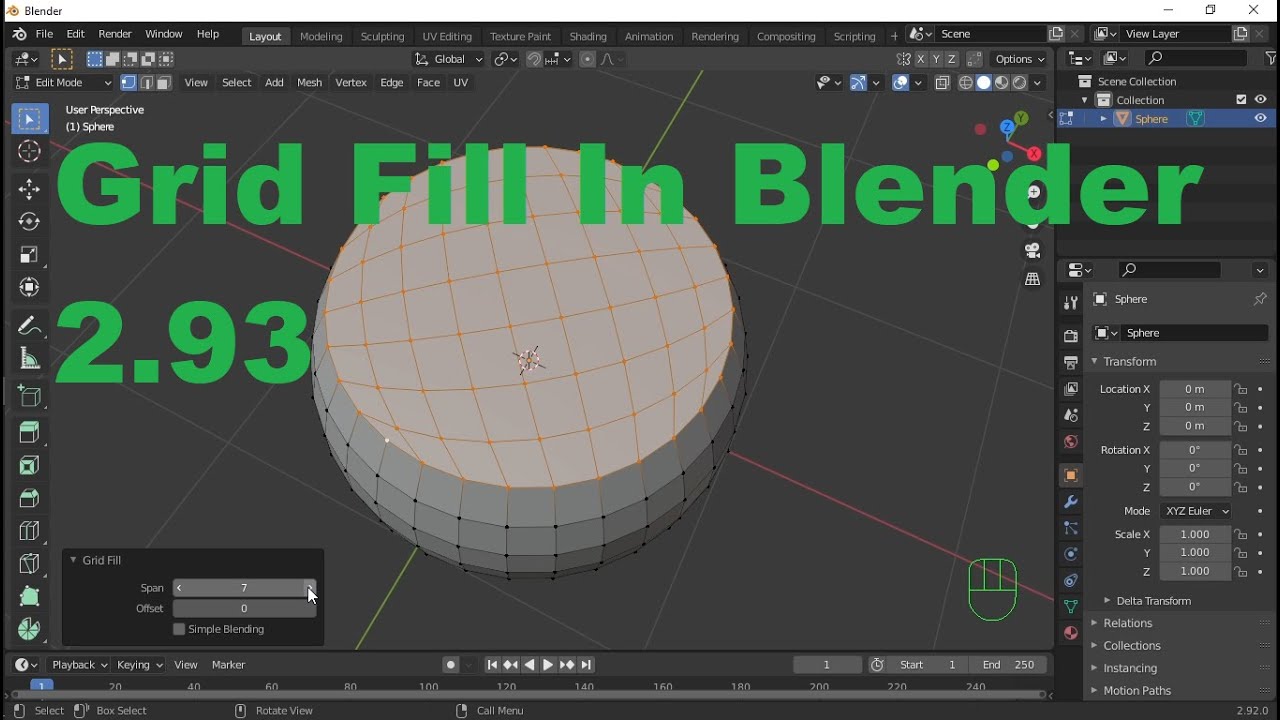The height and width of the screenshot is (720, 1280).
Task: Jump to the end frame
Action: coord(586,665)
